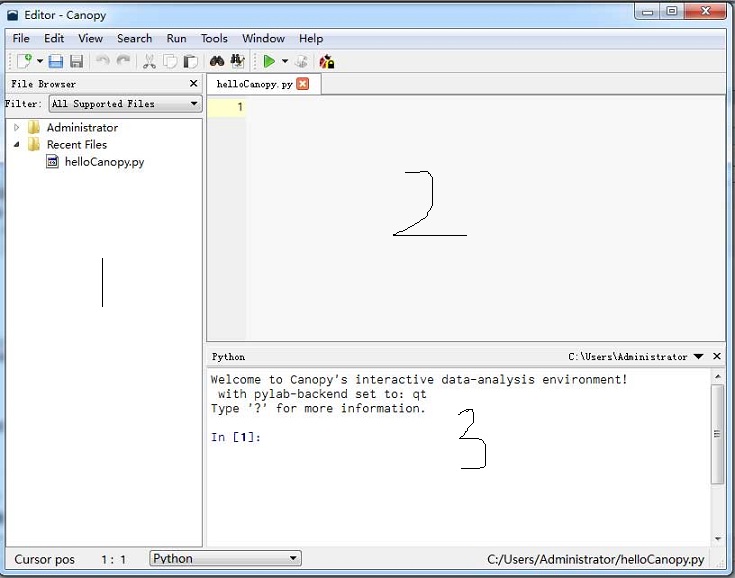
Task: Click the Python panel title
Action: click(228, 357)
